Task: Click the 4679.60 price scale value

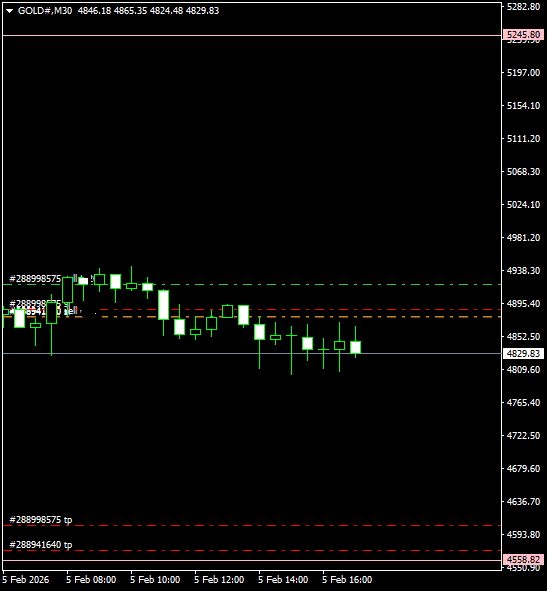Action: (523, 469)
